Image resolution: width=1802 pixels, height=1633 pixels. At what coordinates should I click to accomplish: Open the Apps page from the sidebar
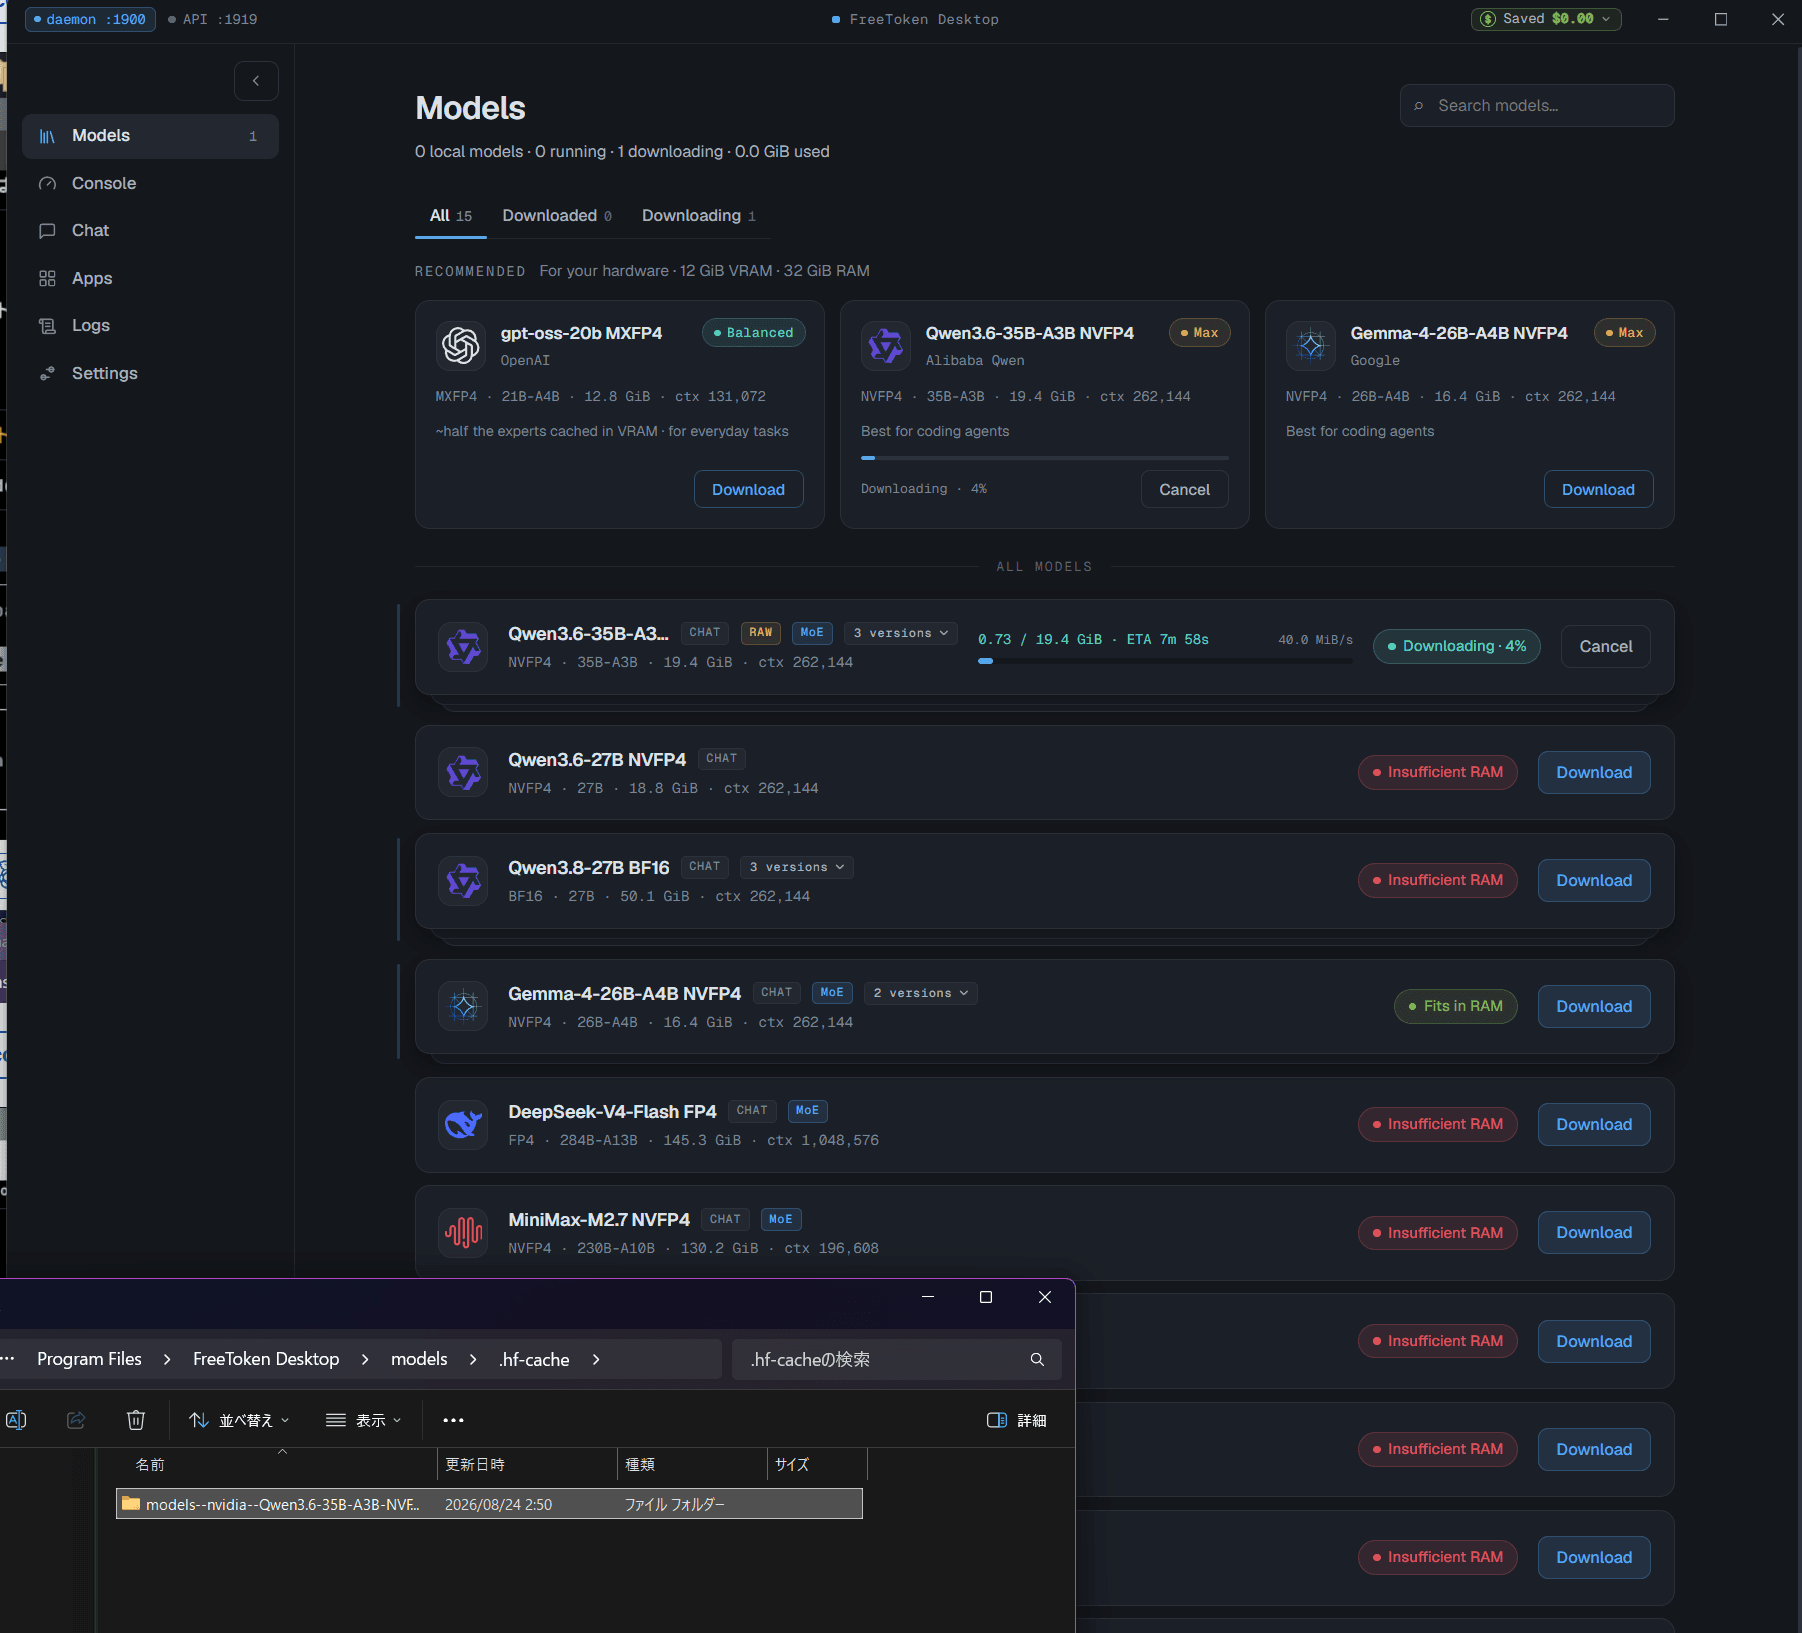[x=150, y=278]
